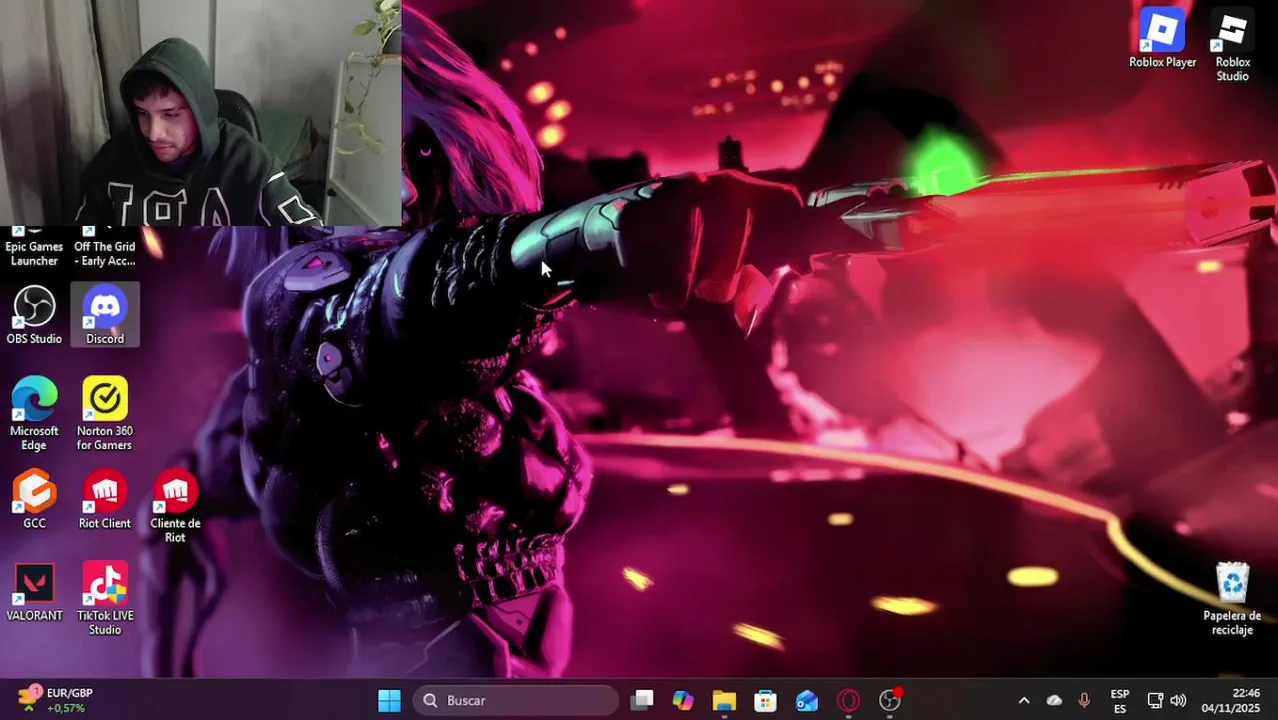Viewport: 1278px width, 720px height.
Task: Launch Copilot from the taskbar
Action: 683,701
